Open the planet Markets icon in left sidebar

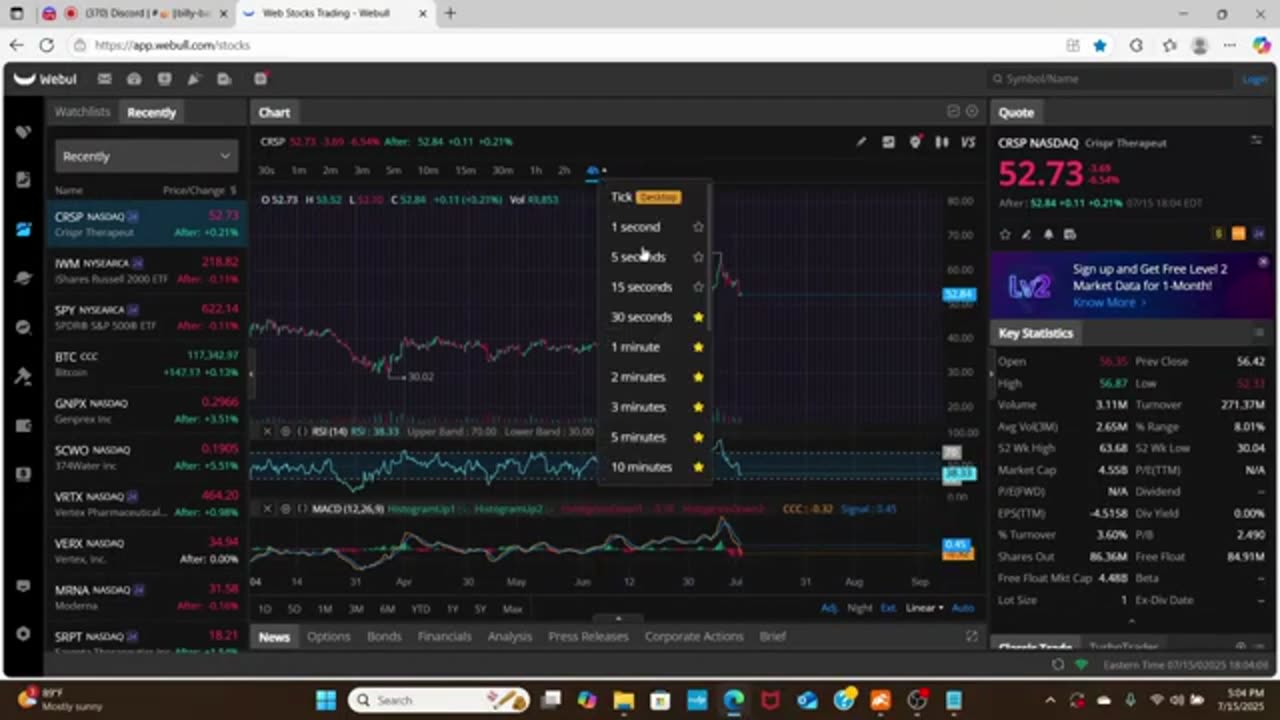click(x=24, y=278)
